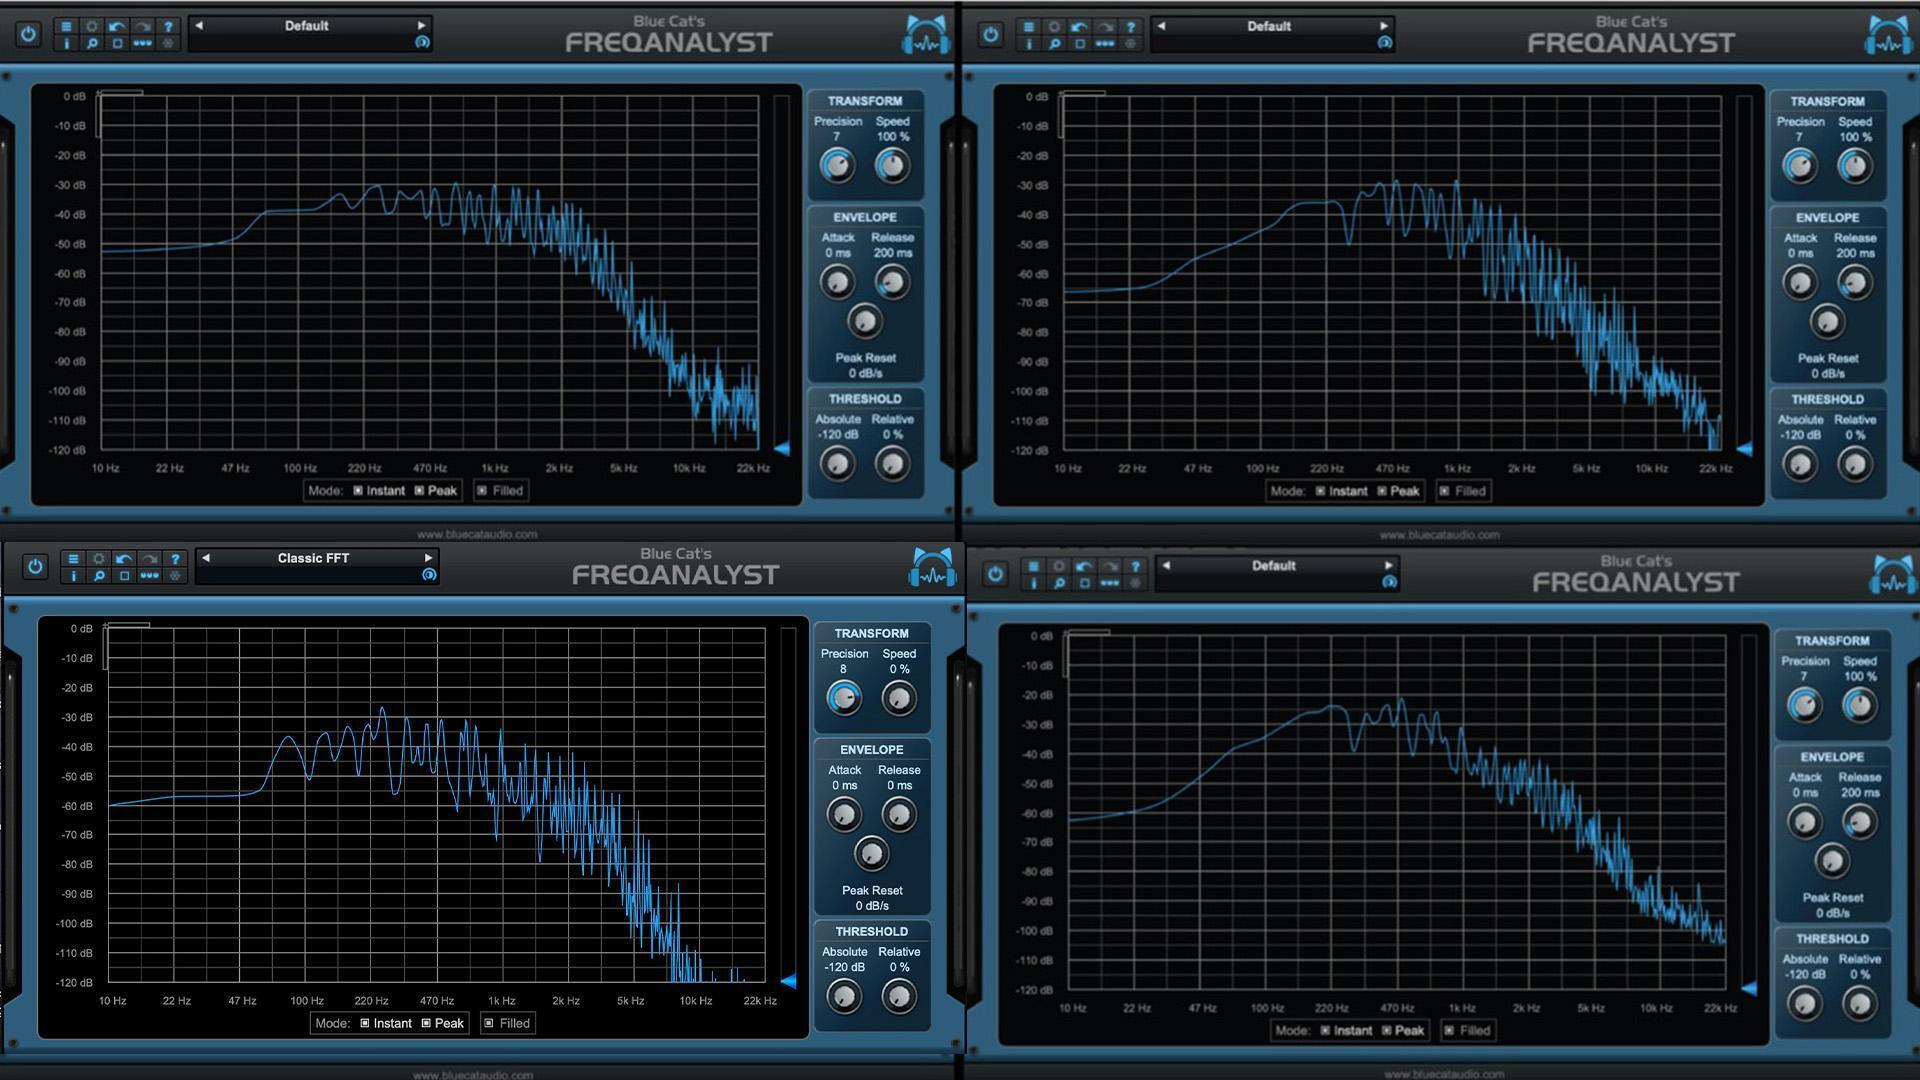This screenshot has height=1080, width=1920.
Task: Click the magnifier zoom icon in Classic FFT instance
Action: [x=98, y=576]
